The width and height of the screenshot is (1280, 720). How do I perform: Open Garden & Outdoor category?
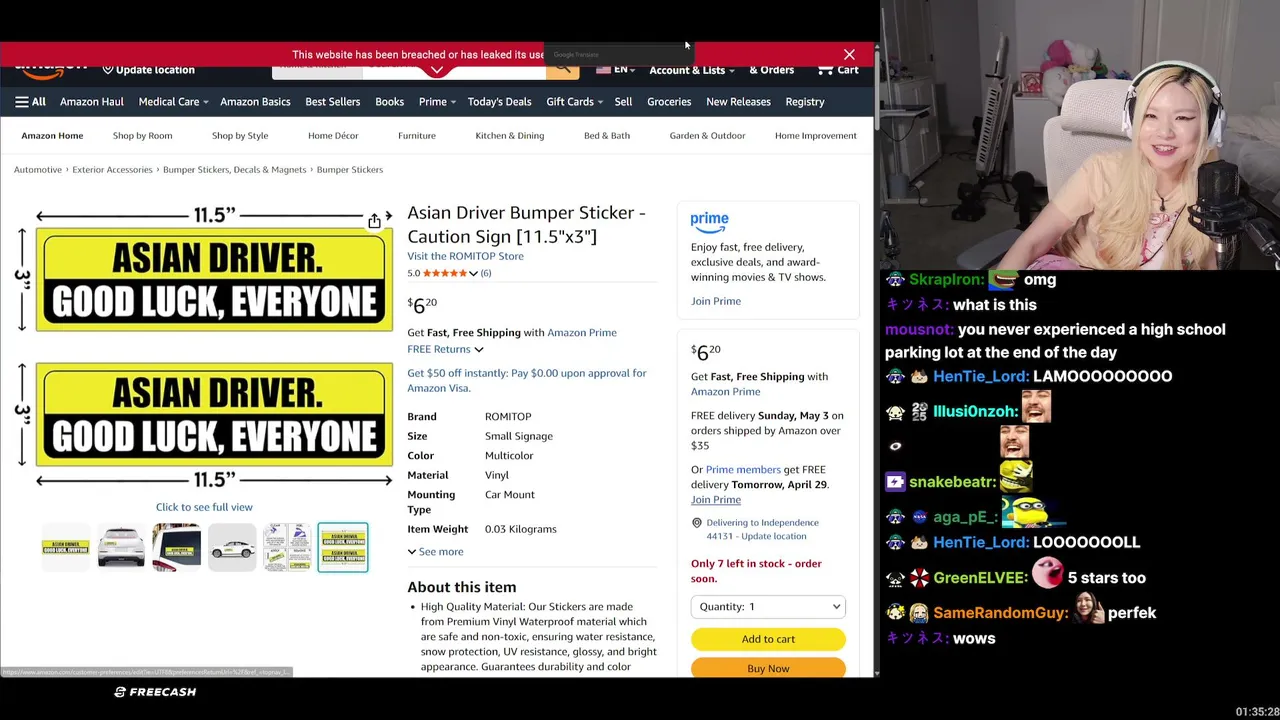pyautogui.click(x=707, y=136)
